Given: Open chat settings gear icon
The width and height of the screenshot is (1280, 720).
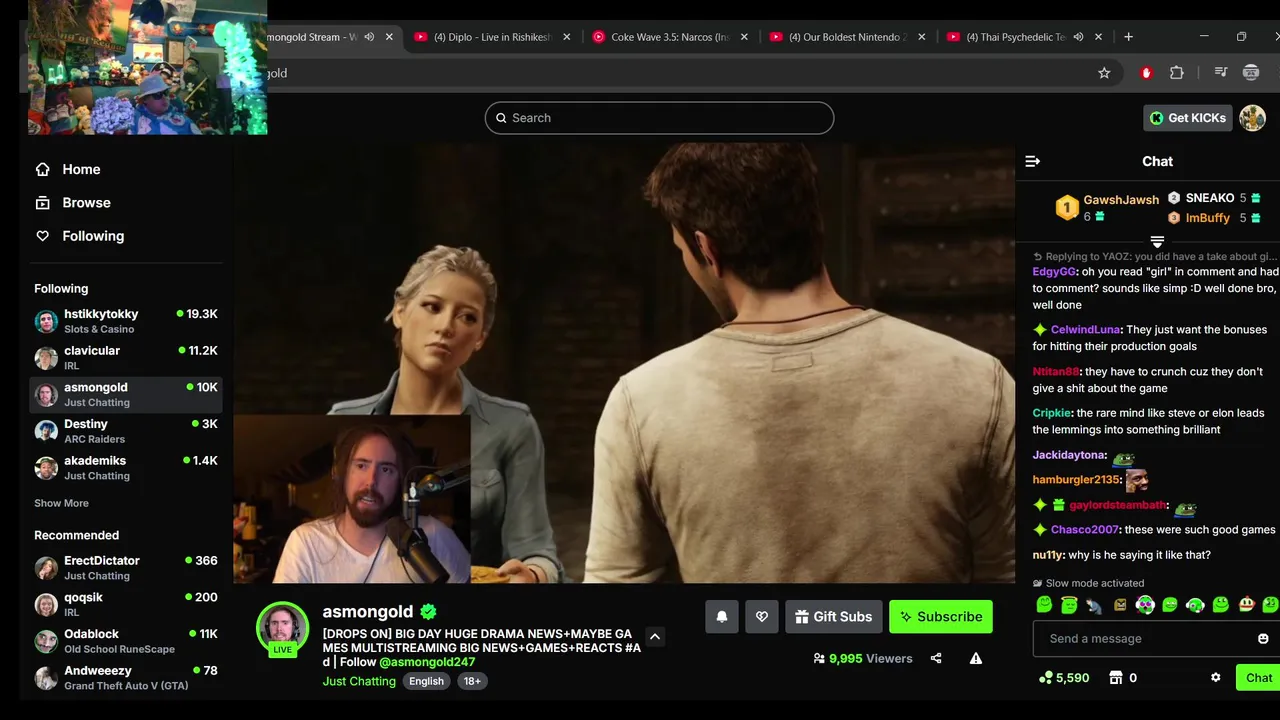Looking at the screenshot, I should pyautogui.click(x=1216, y=677).
